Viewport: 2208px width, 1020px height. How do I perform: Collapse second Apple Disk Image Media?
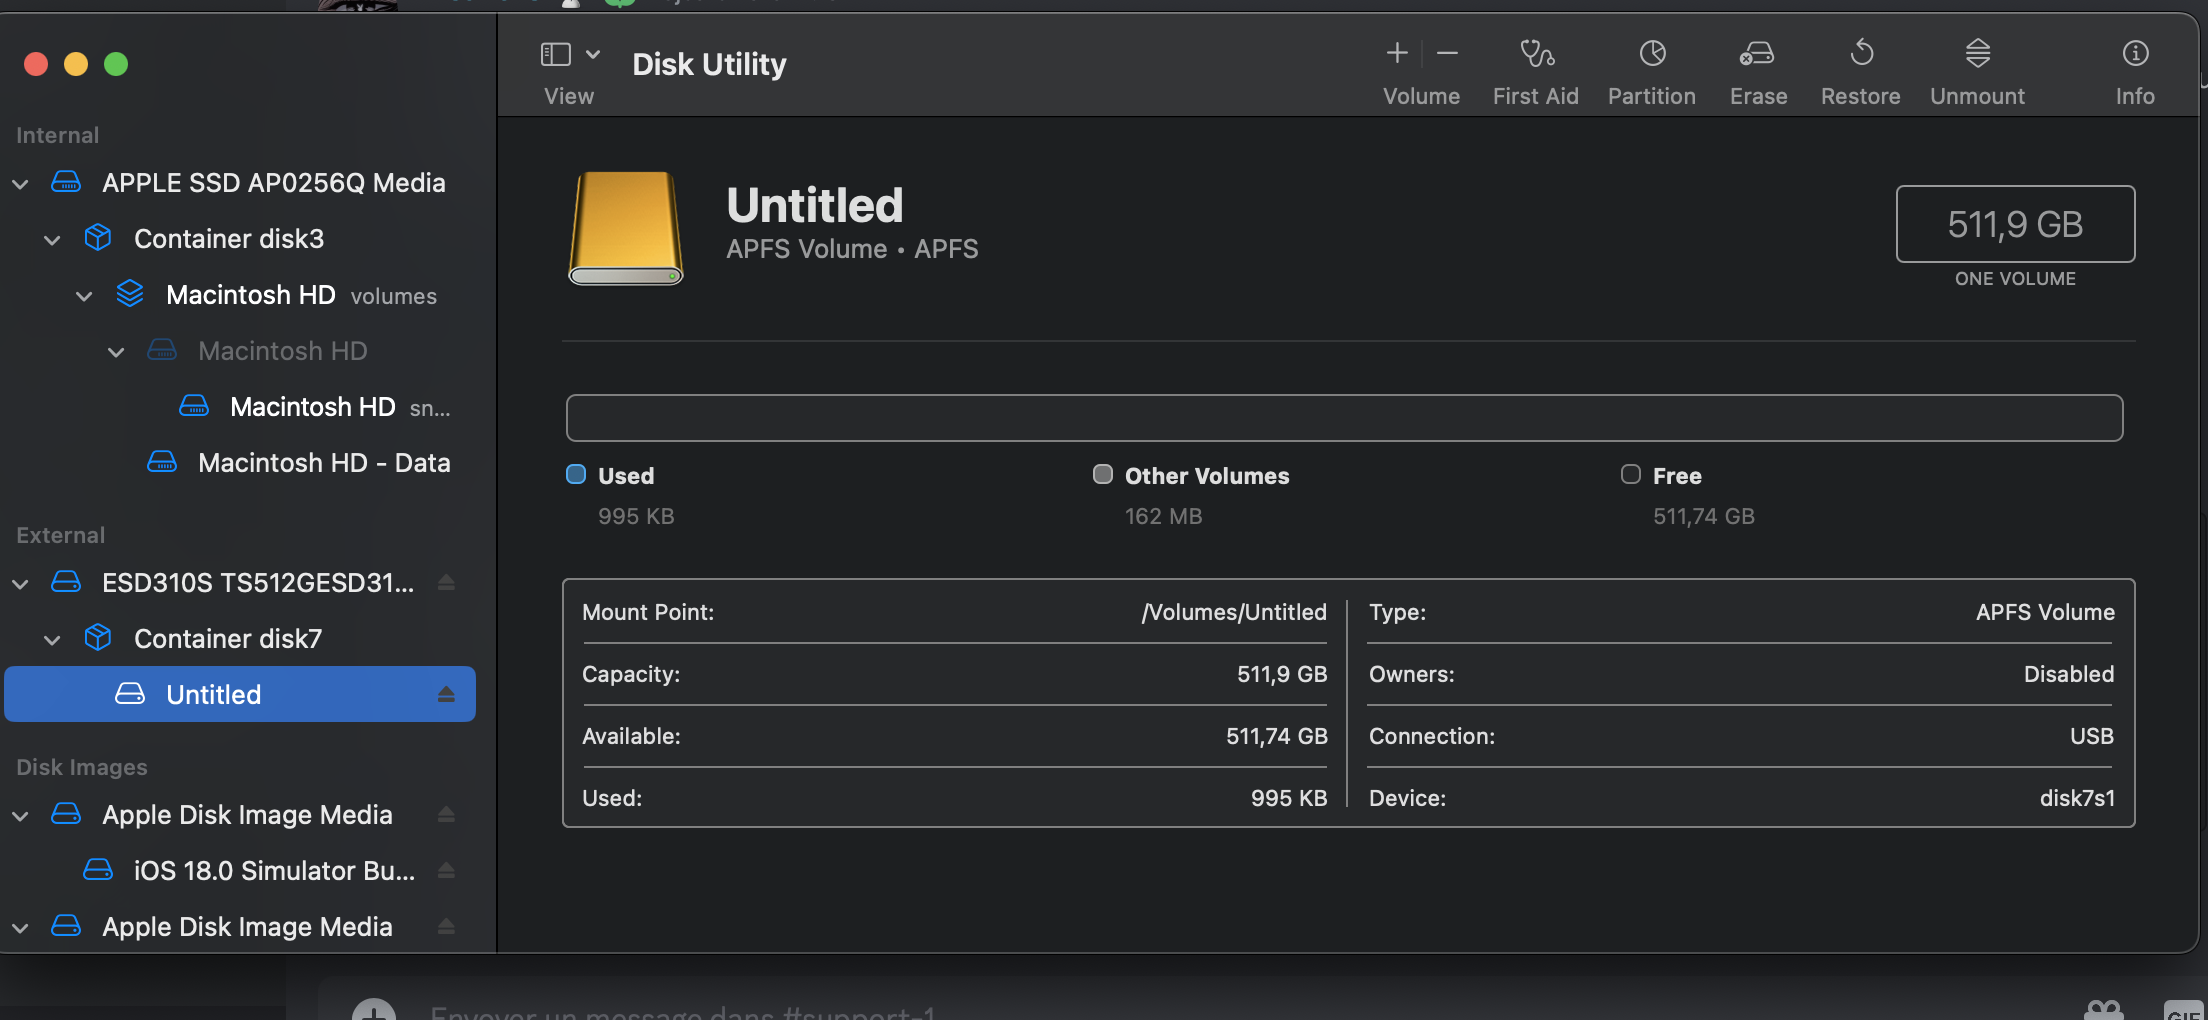pos(20,928)
